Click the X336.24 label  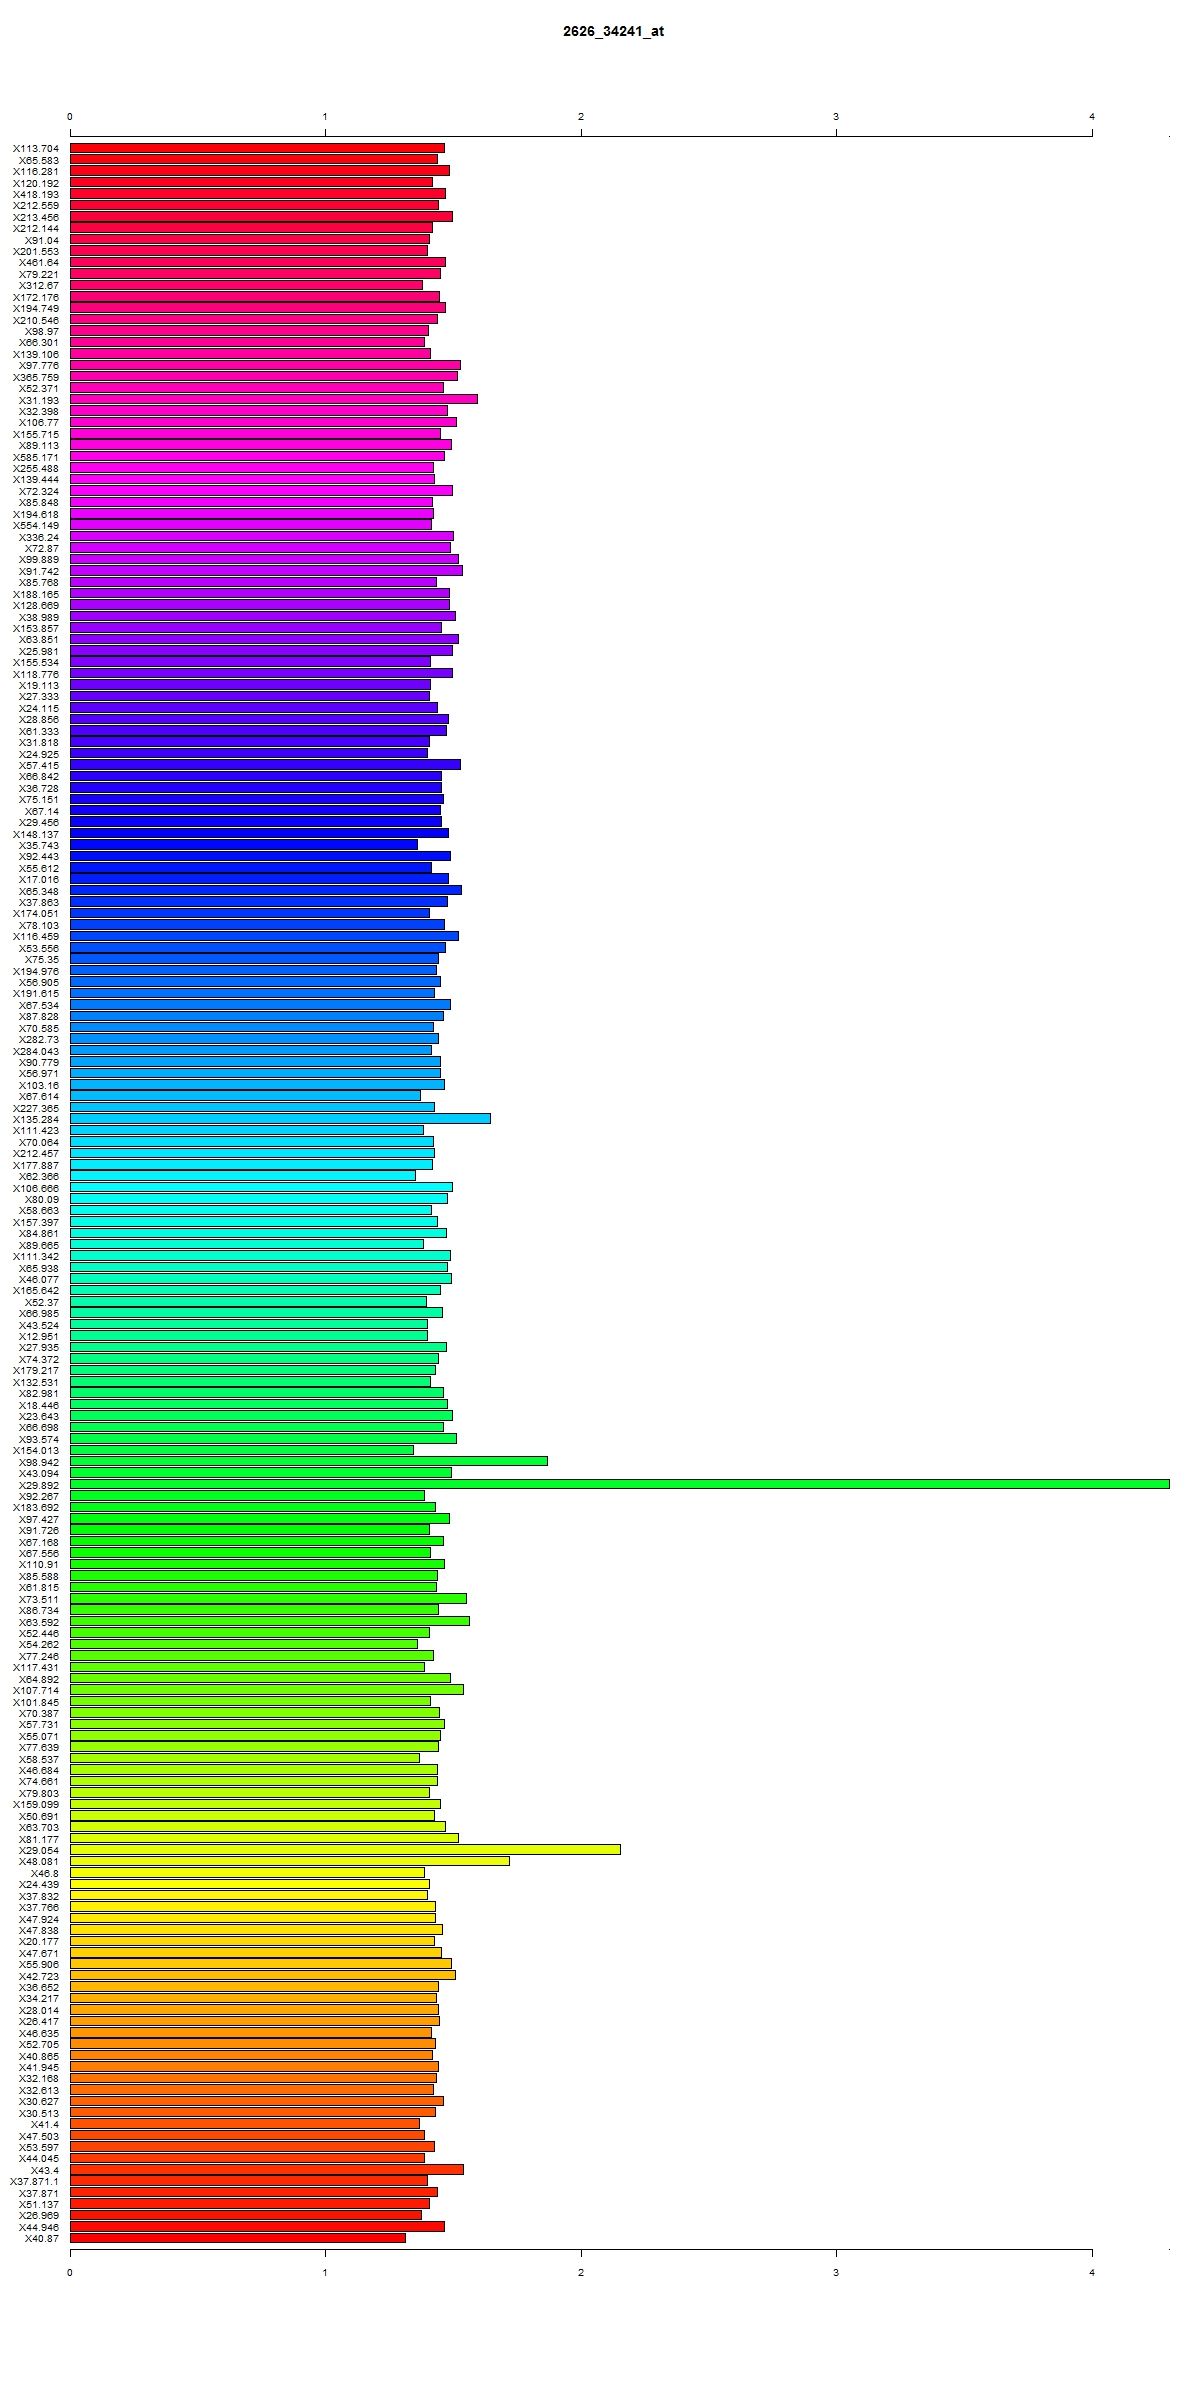39,537
